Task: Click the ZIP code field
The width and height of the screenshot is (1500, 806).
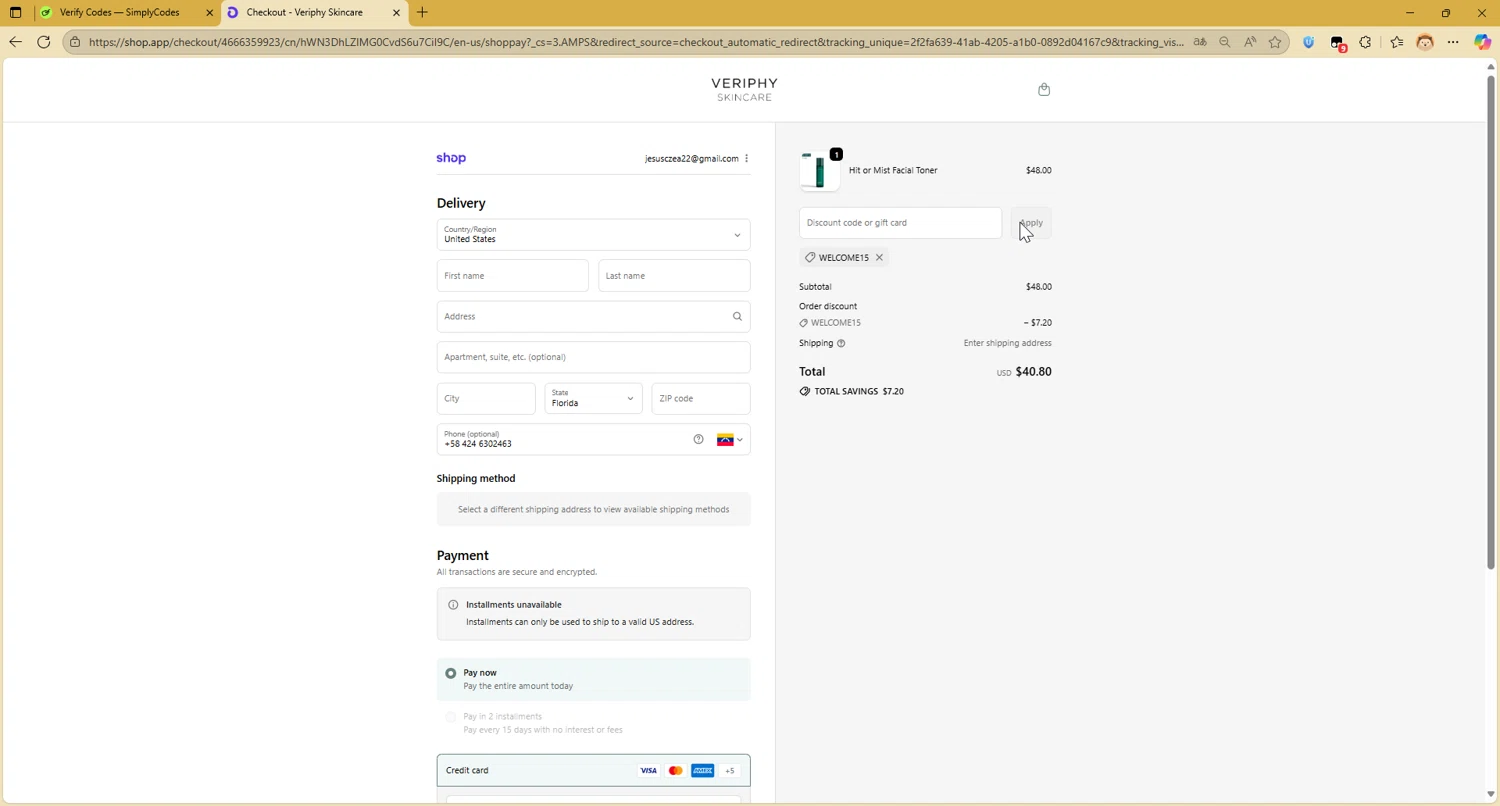Action: coord(700,398)
